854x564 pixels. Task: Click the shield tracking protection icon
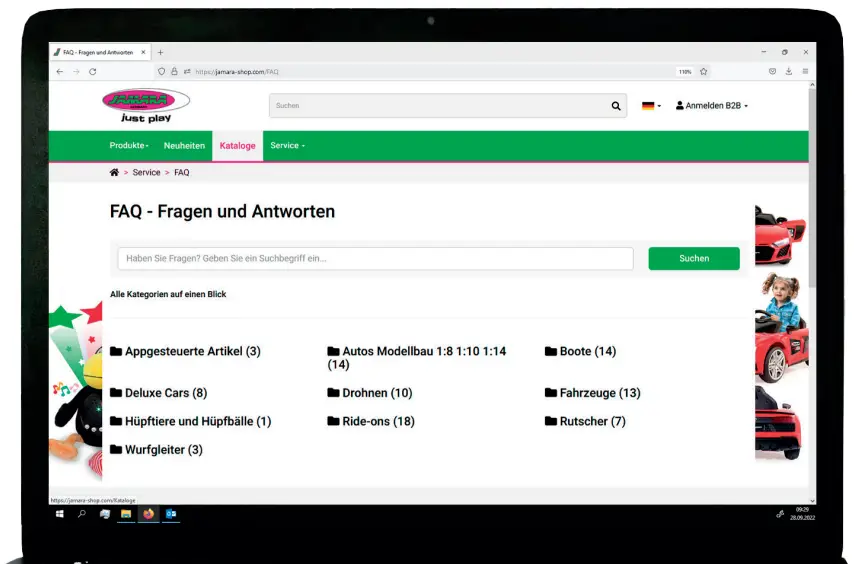tap(161, 71)
